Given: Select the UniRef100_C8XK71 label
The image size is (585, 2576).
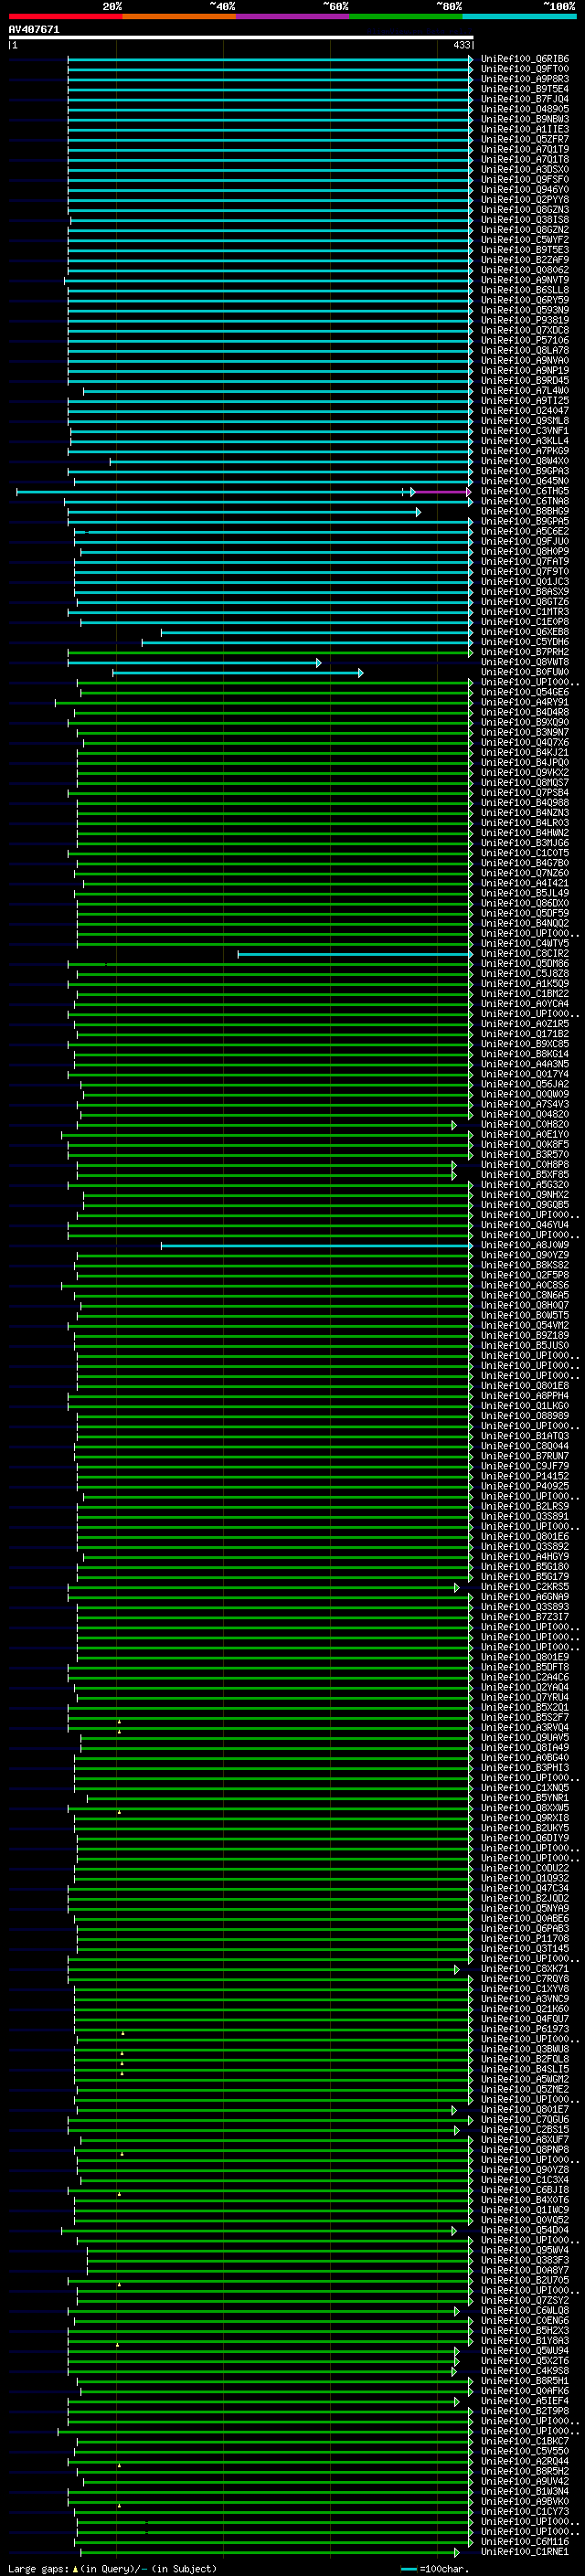Looking at the screenshot, I should pyautogui.click(x=525, y=1969).
